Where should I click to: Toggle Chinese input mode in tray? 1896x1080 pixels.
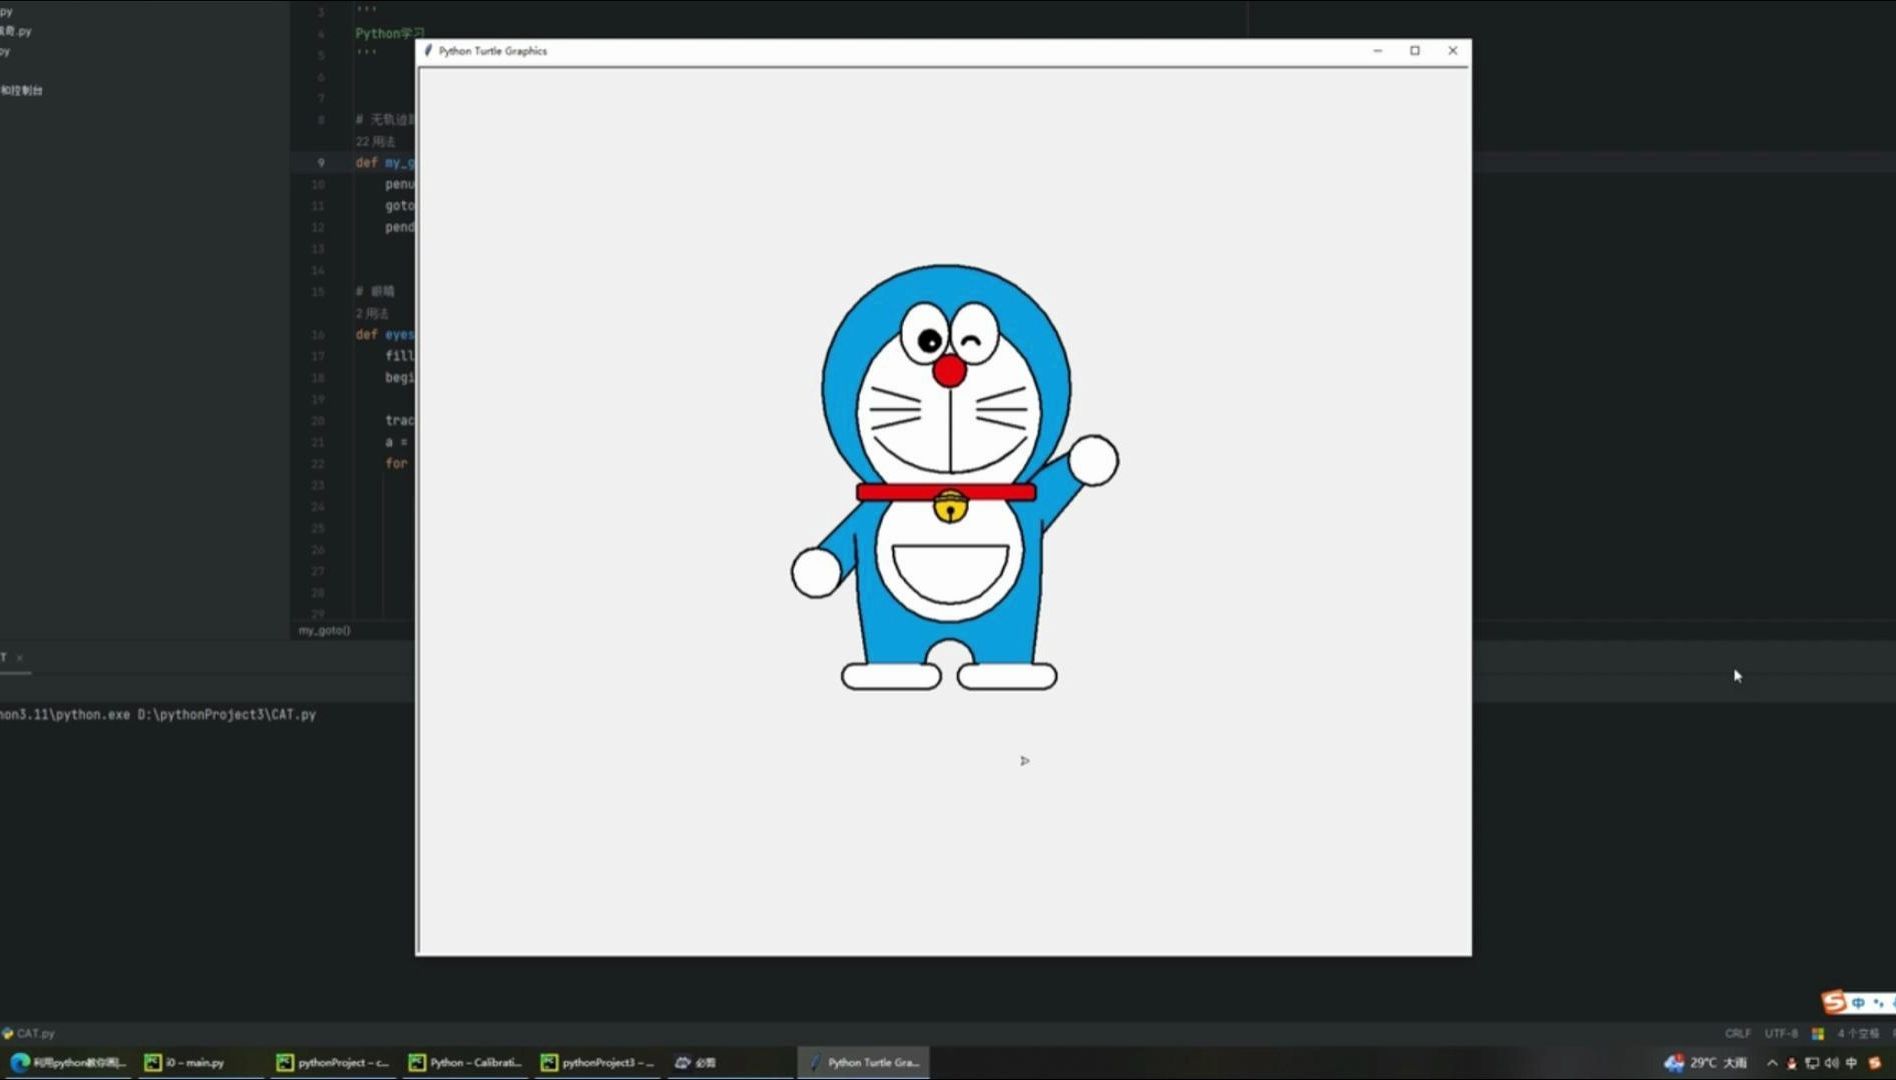click(1851, 1063)
